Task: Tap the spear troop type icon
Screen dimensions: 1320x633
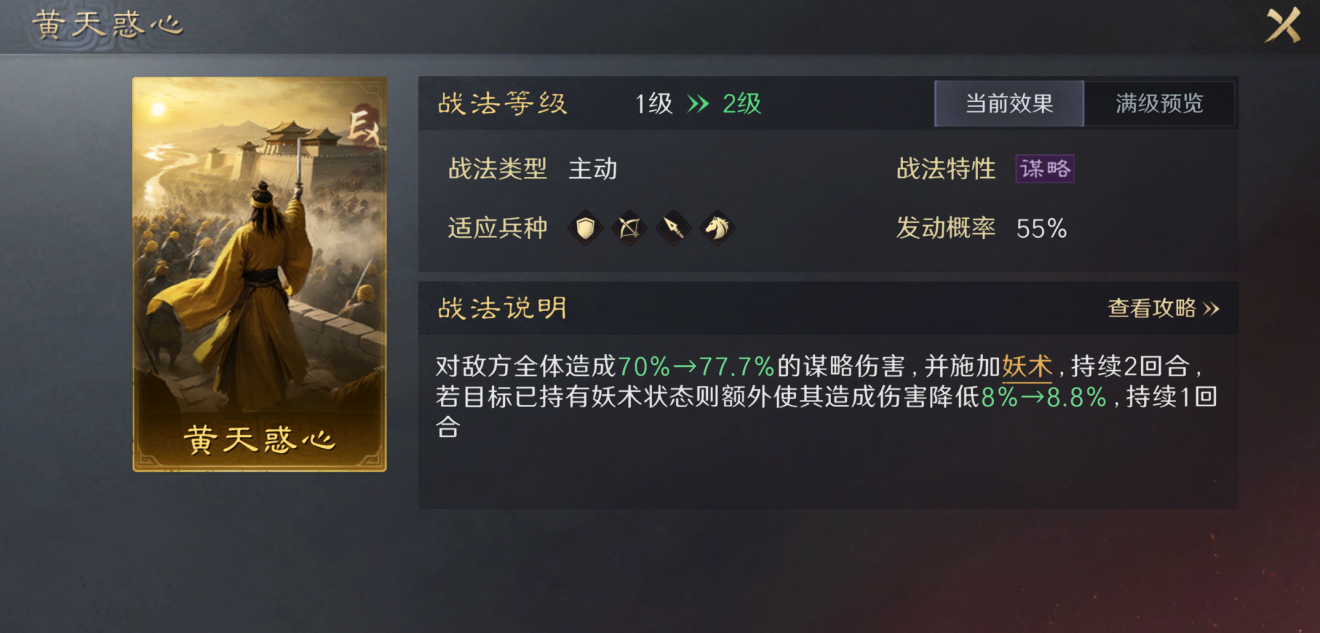Action: (673, 229)
